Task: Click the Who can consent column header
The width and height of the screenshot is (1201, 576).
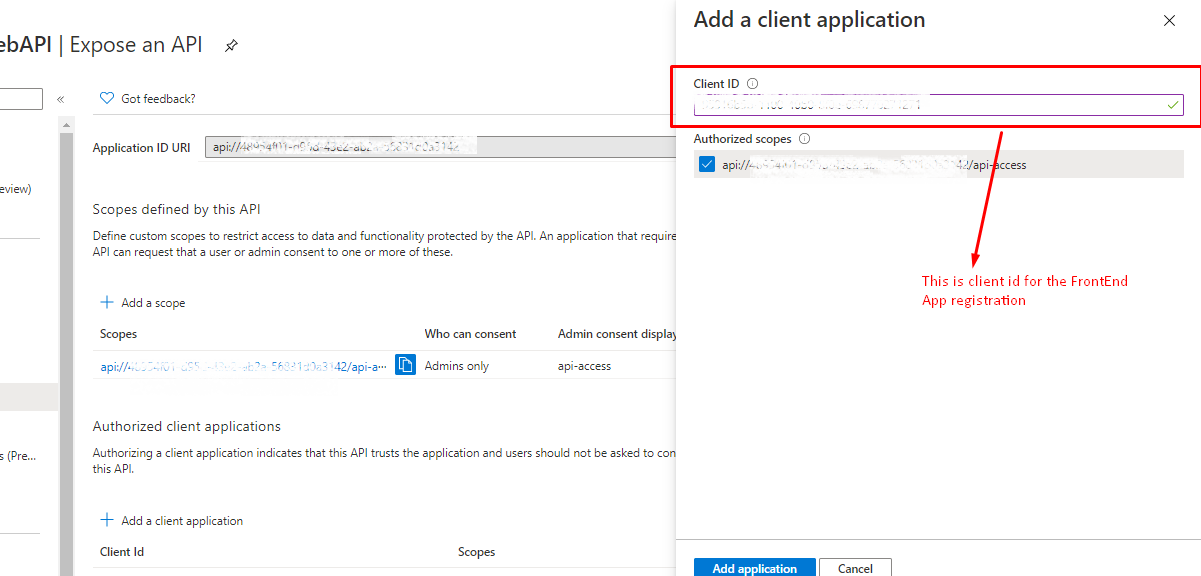Action: coord(470,334)
